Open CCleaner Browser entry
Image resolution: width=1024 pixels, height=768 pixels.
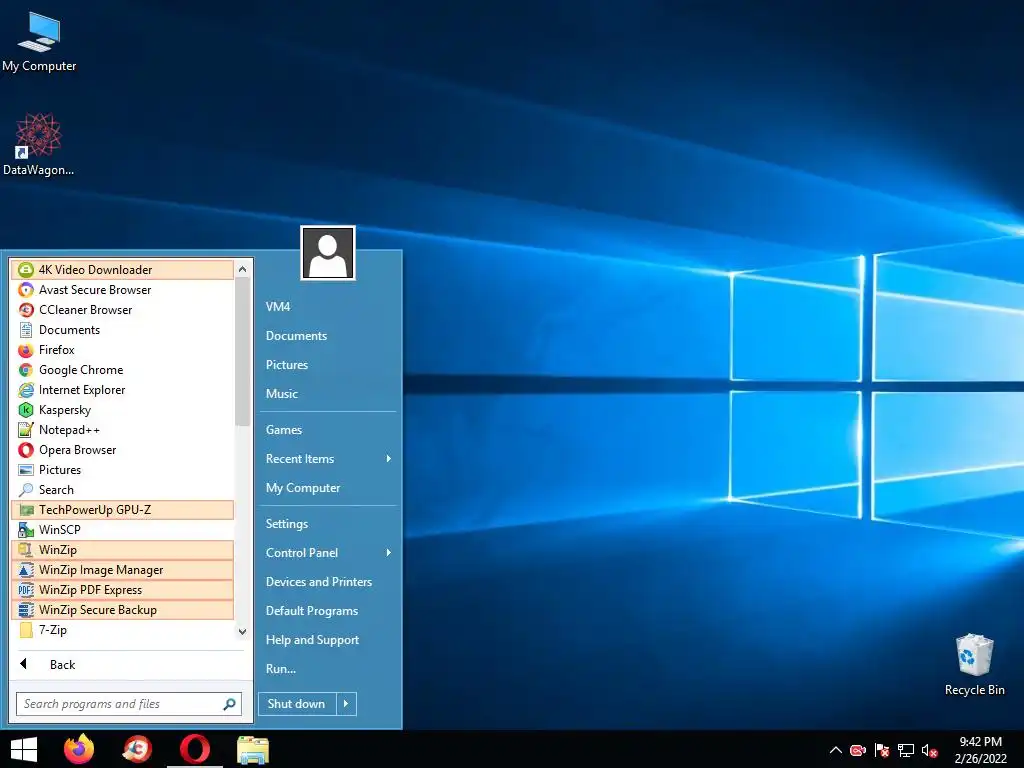[123, 310]
